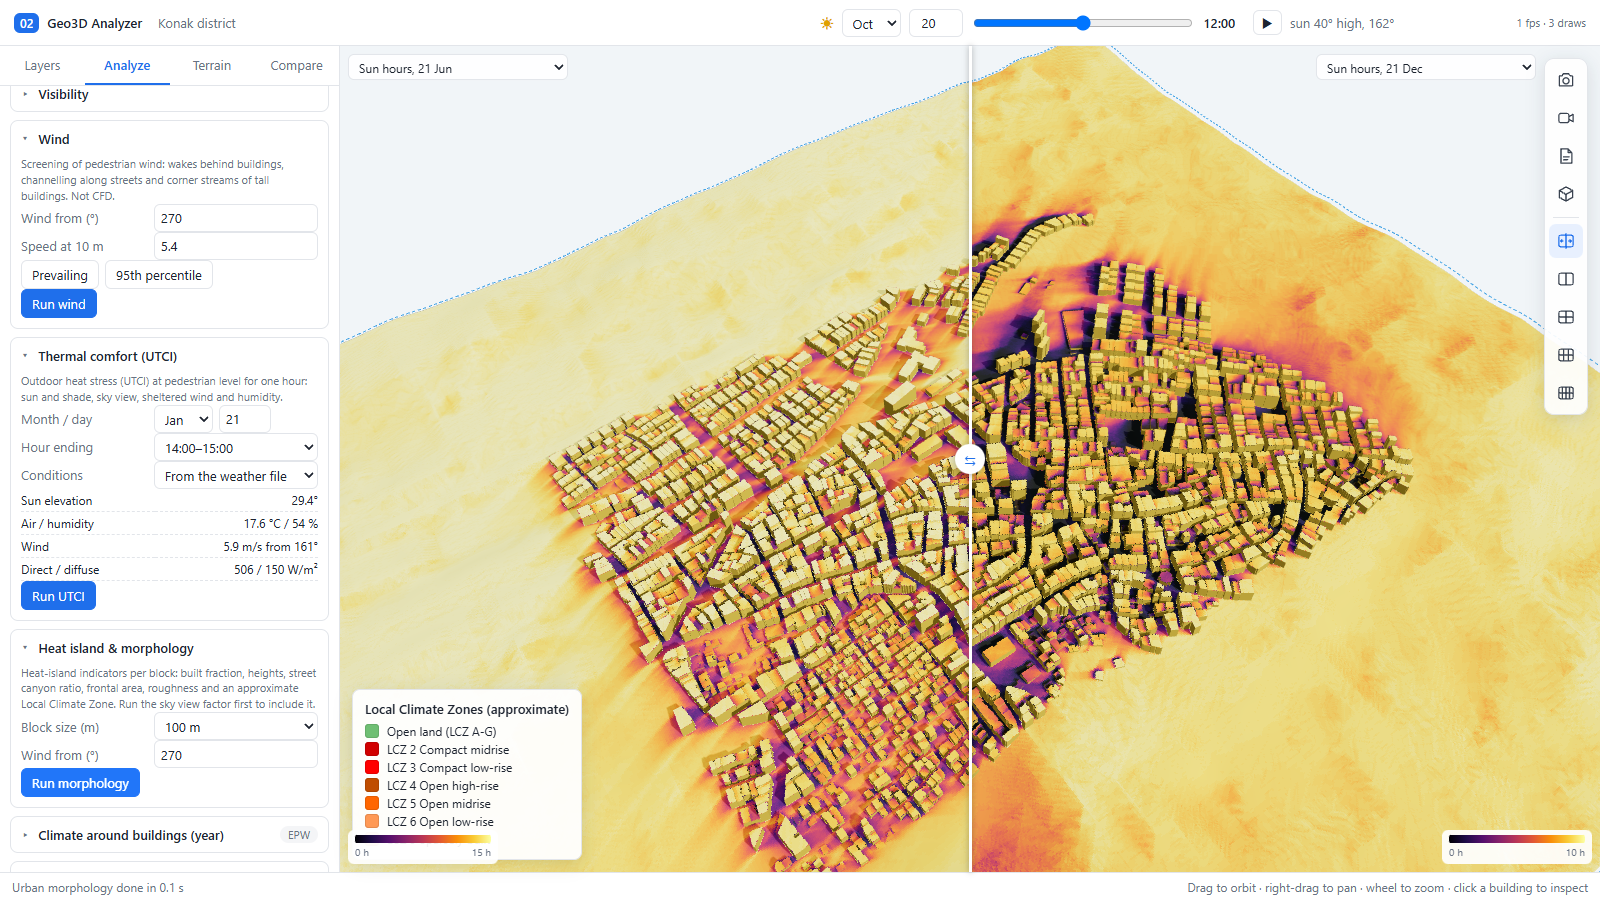The width and height of the screenshot is (1600, 900).
Task: Click the Run wind button
Action: [x=59, y=304]
